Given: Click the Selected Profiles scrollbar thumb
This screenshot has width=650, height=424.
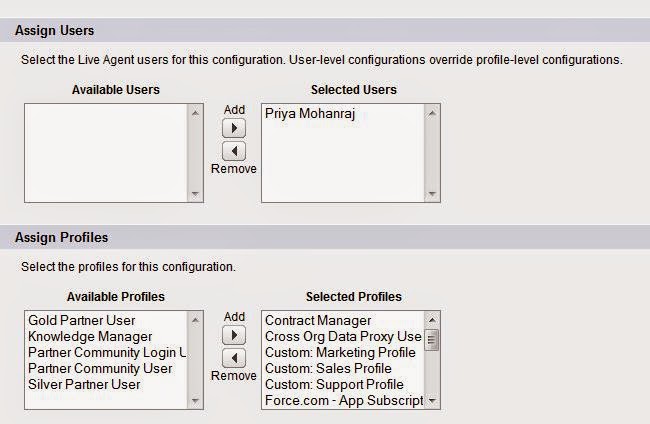Looking at the screenshot, I should click(x=432, y=340).
